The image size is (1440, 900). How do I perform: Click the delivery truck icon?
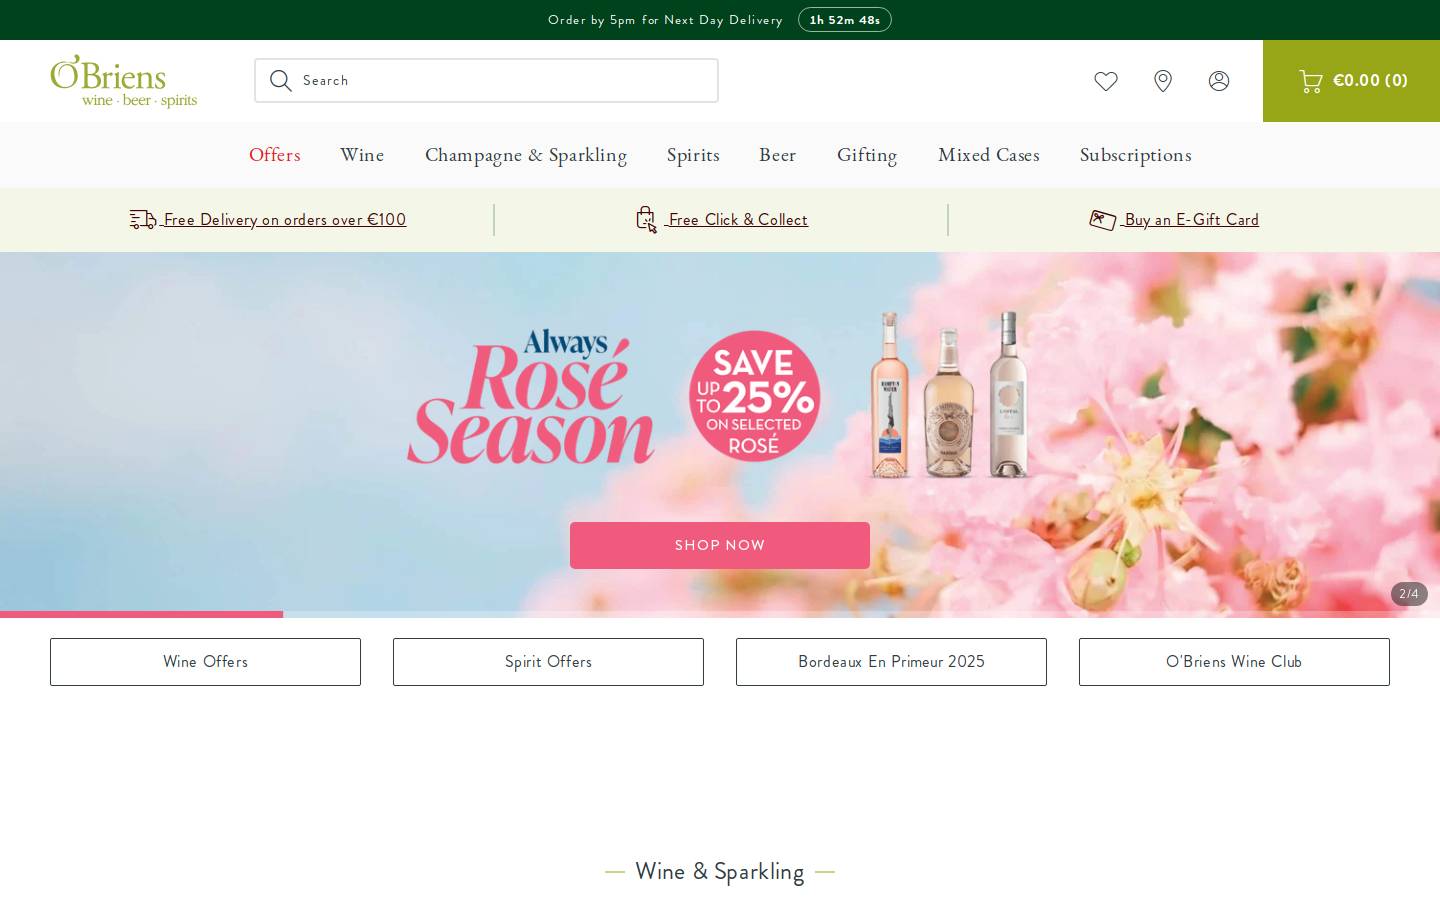[x=143, y=219]
